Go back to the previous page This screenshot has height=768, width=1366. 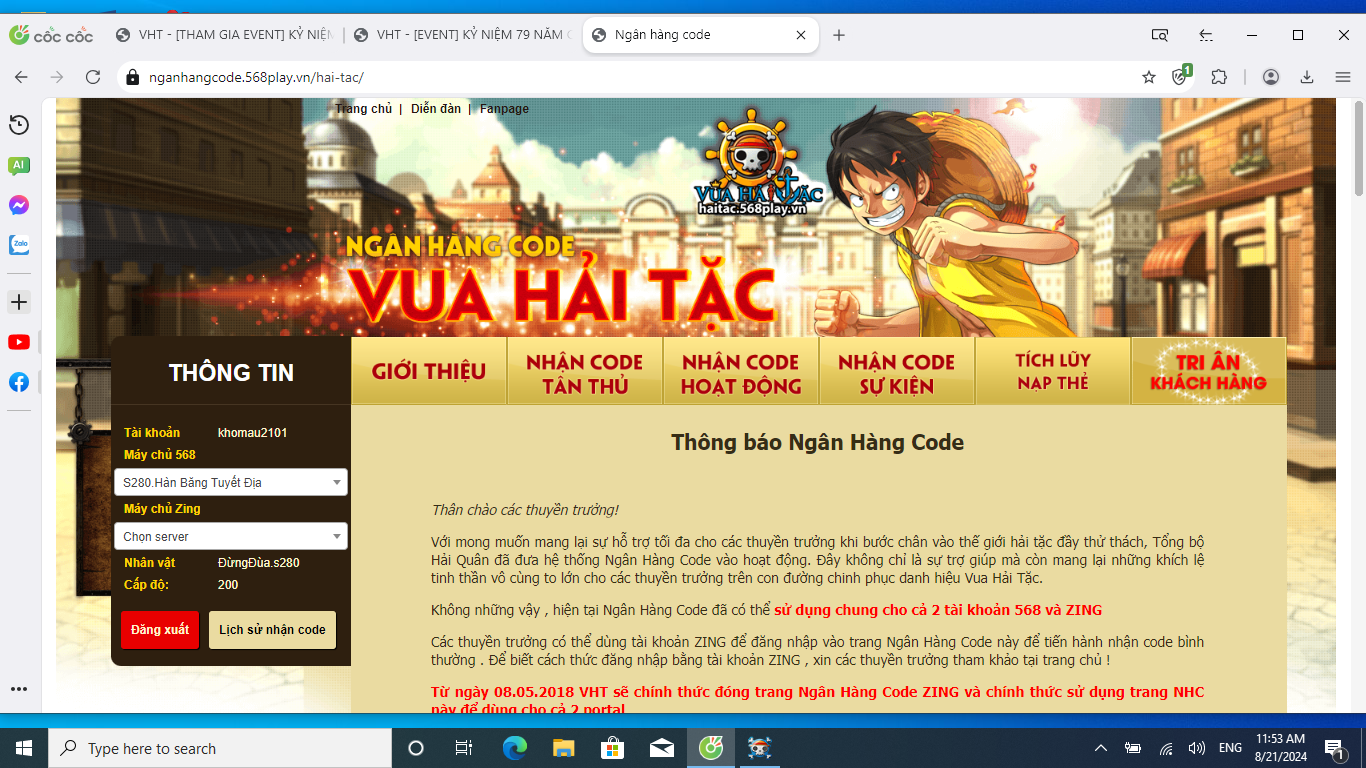[x=22, y=77]
